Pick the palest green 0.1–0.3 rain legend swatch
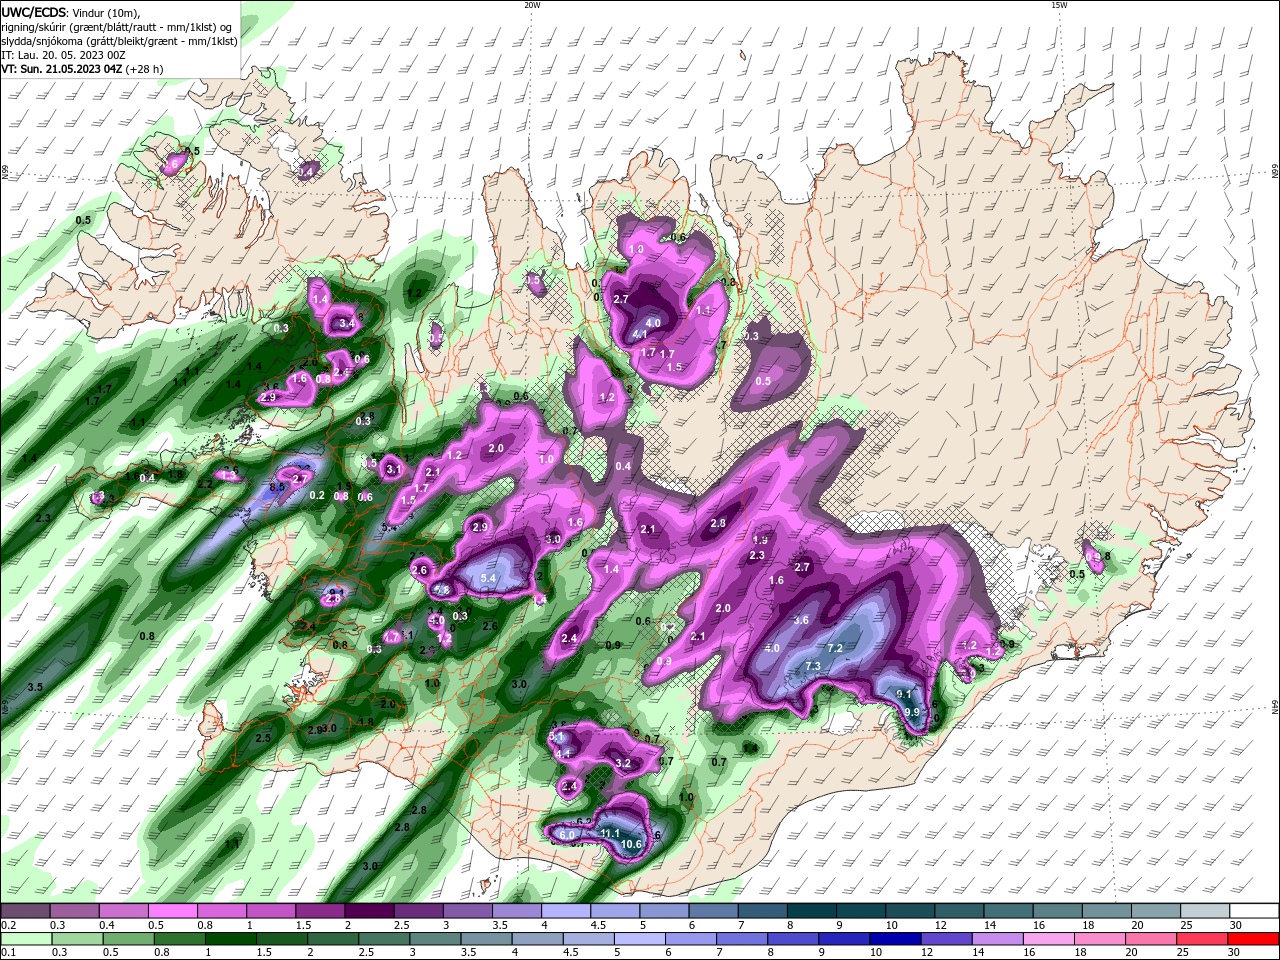The width and height of the screenshot is (1280, 960). point(25,939)
